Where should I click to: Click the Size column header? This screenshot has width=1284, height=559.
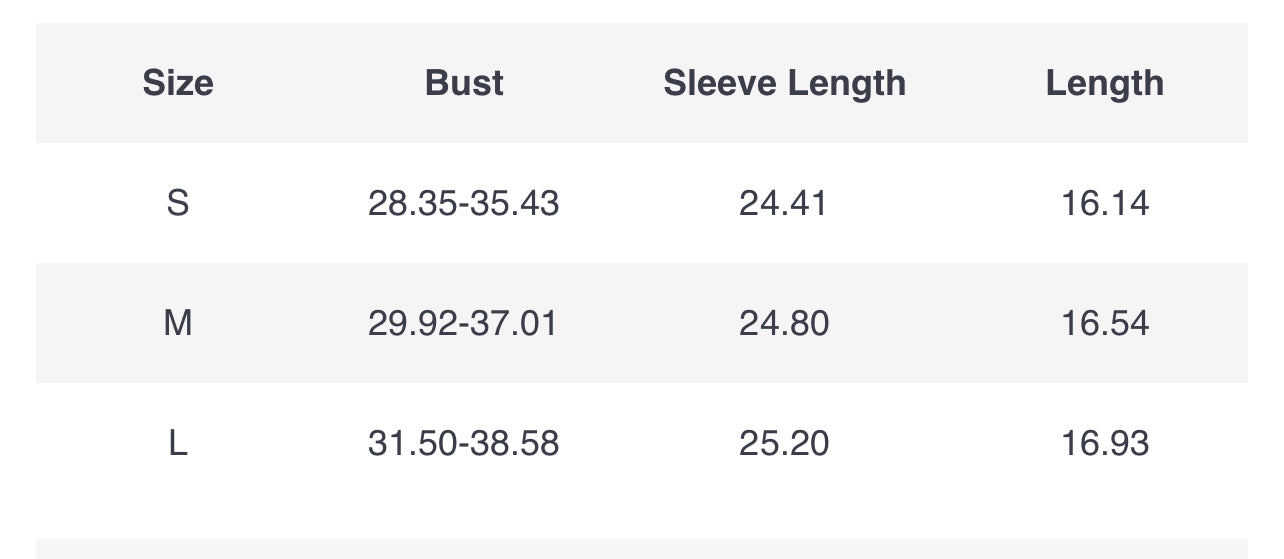point(178,83)
